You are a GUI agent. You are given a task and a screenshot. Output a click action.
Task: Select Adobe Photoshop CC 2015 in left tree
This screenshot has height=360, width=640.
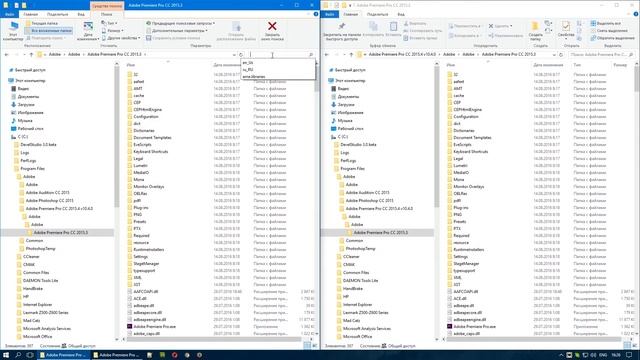click(x=49, y=200)
